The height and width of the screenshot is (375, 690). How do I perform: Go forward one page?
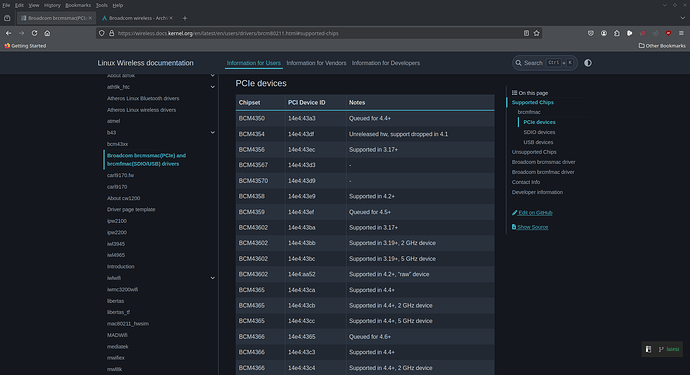(x=21, y=33)
